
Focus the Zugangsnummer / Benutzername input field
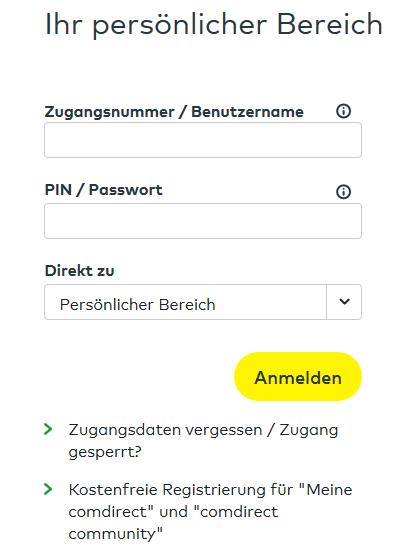pos(203,140)
